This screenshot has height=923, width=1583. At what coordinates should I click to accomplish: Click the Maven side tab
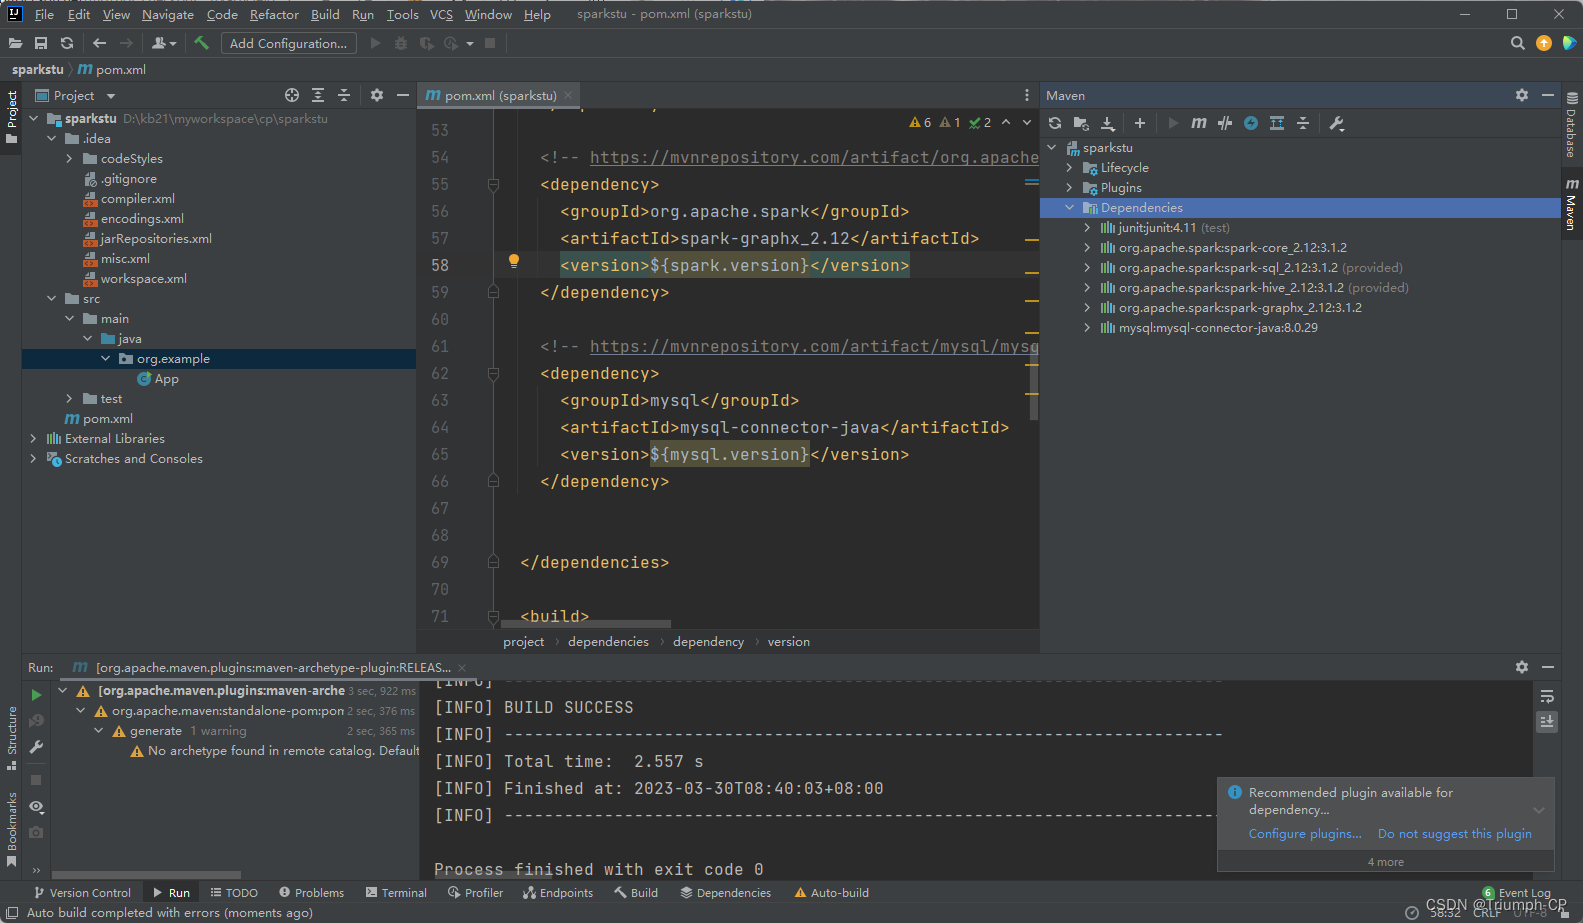coord(1572,204)
